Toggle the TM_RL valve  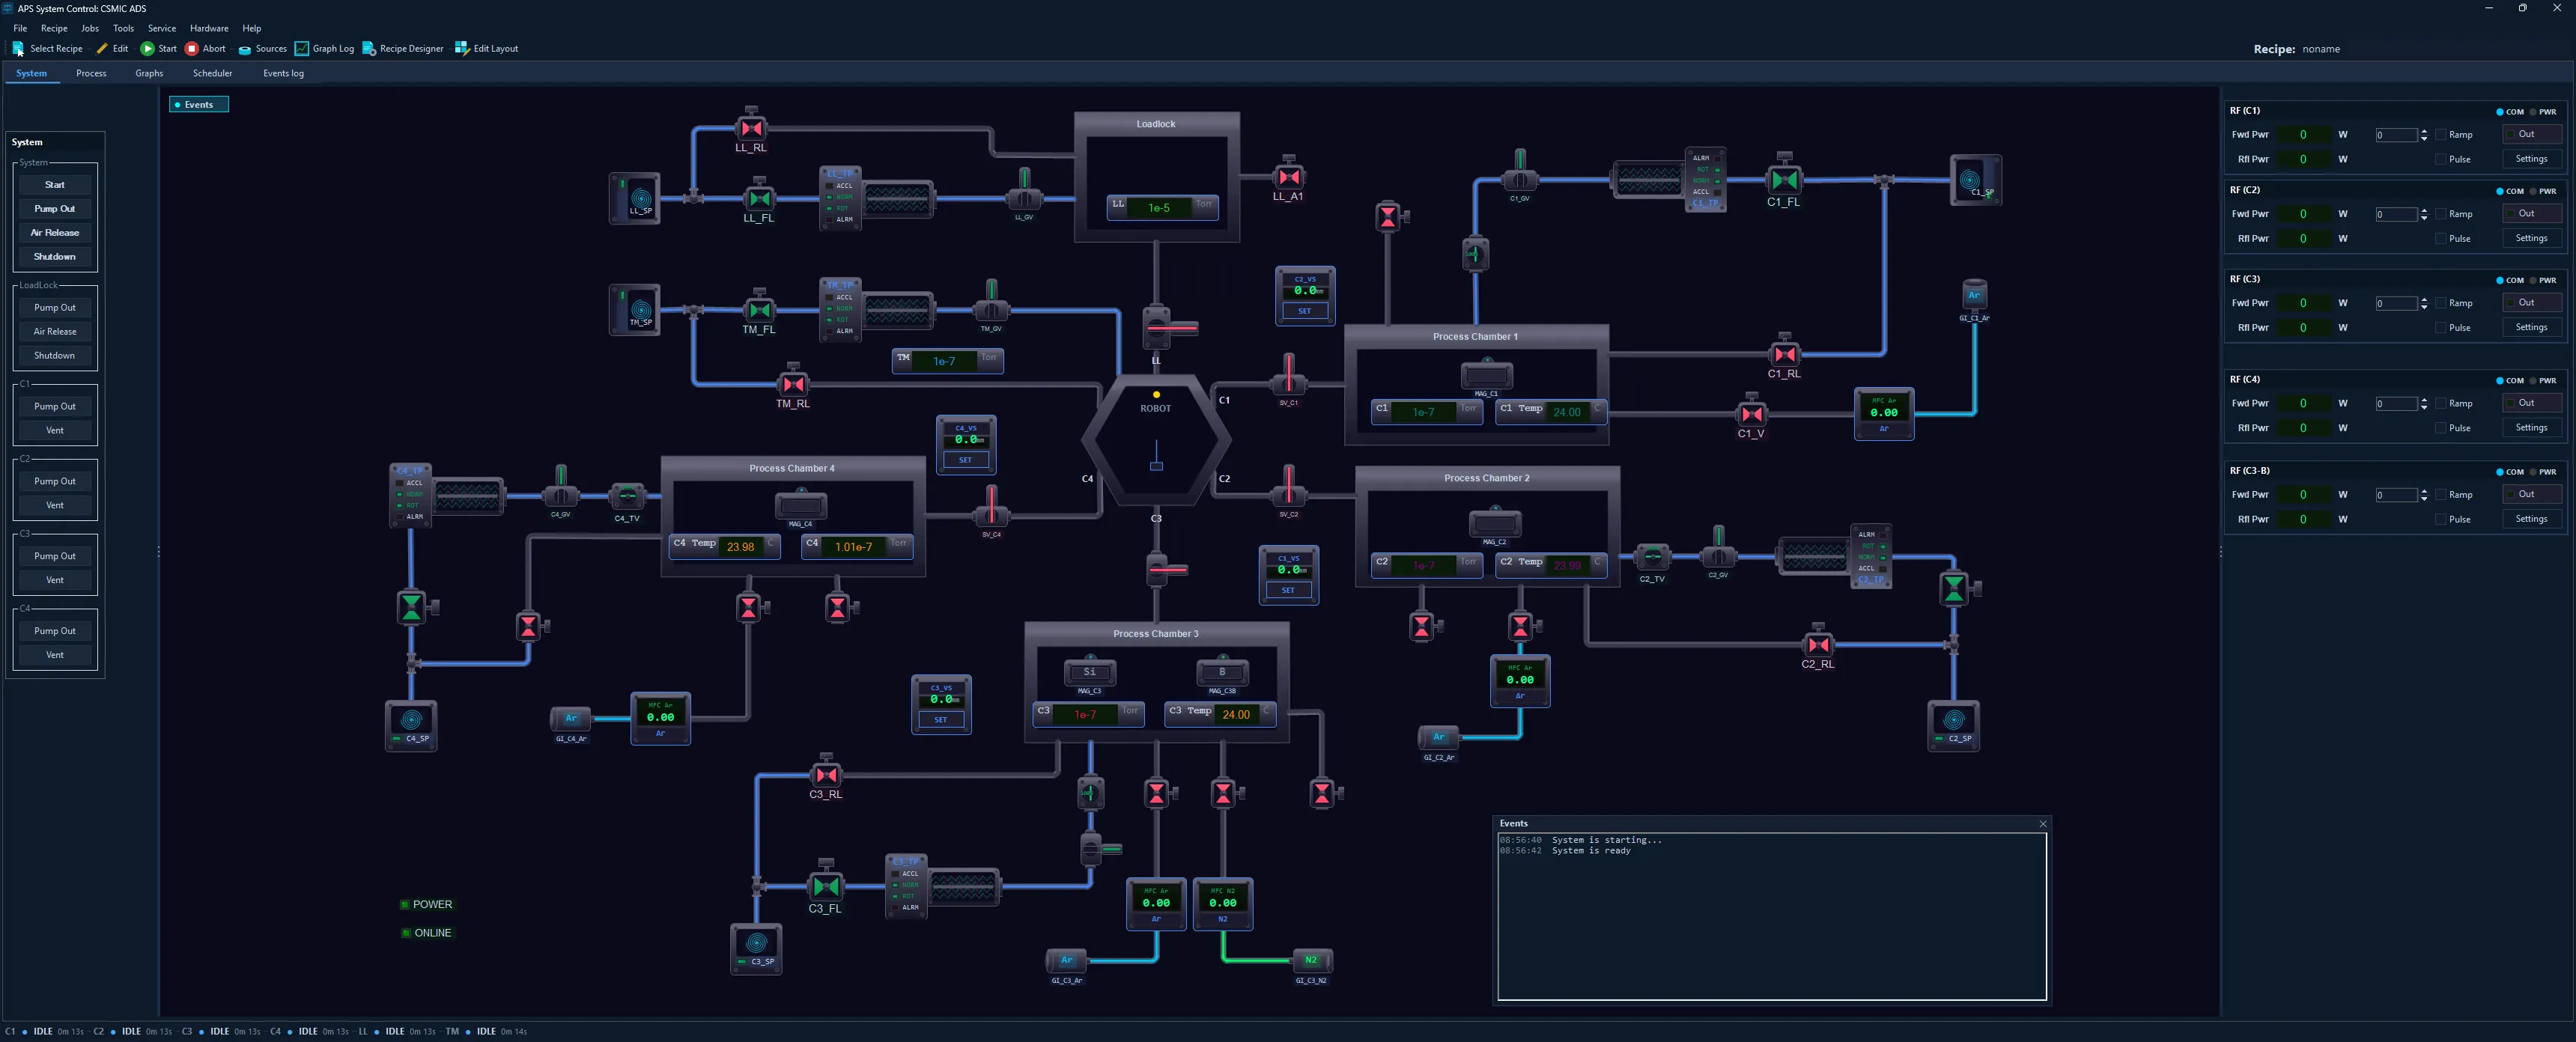pyautogui.click(x=794, y=383)
